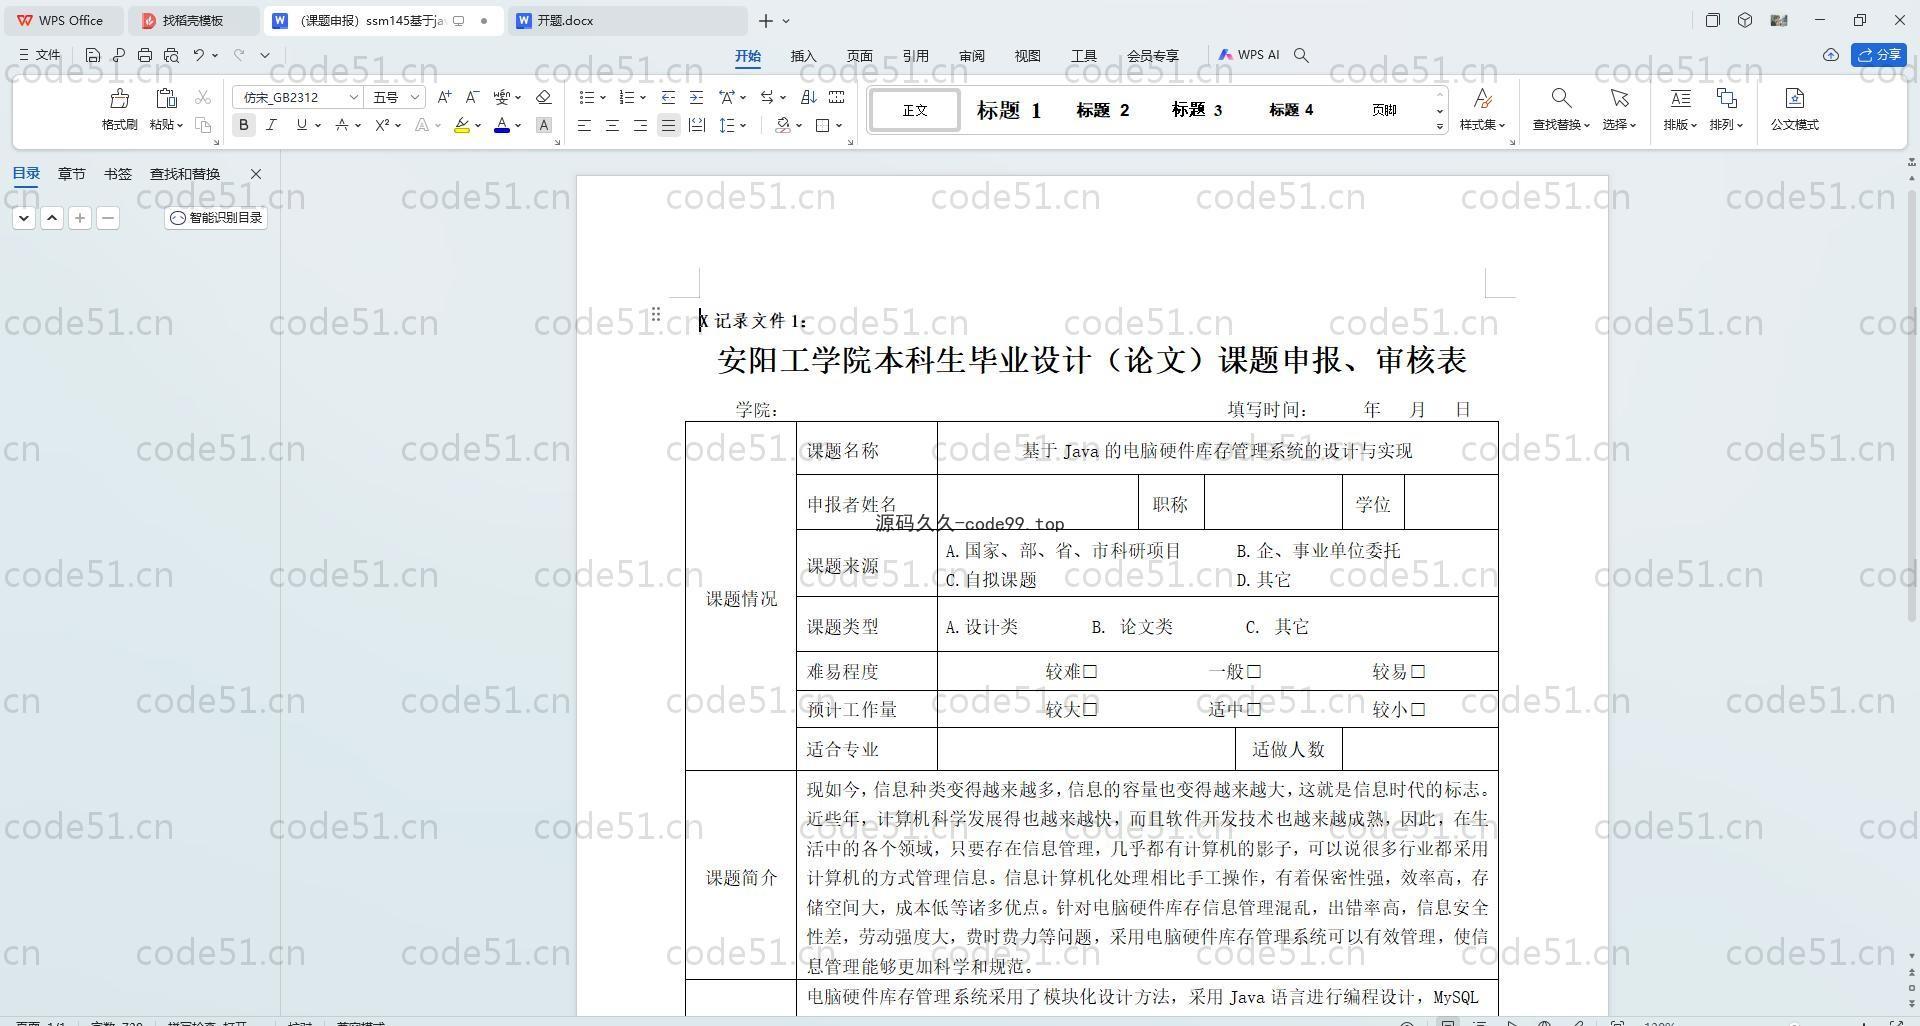Image resolution: width=1920 pixels, height=1026 pixels.
Task: Decrease paragraph indent
Action: pyautogui.click(x=668, y=97)
